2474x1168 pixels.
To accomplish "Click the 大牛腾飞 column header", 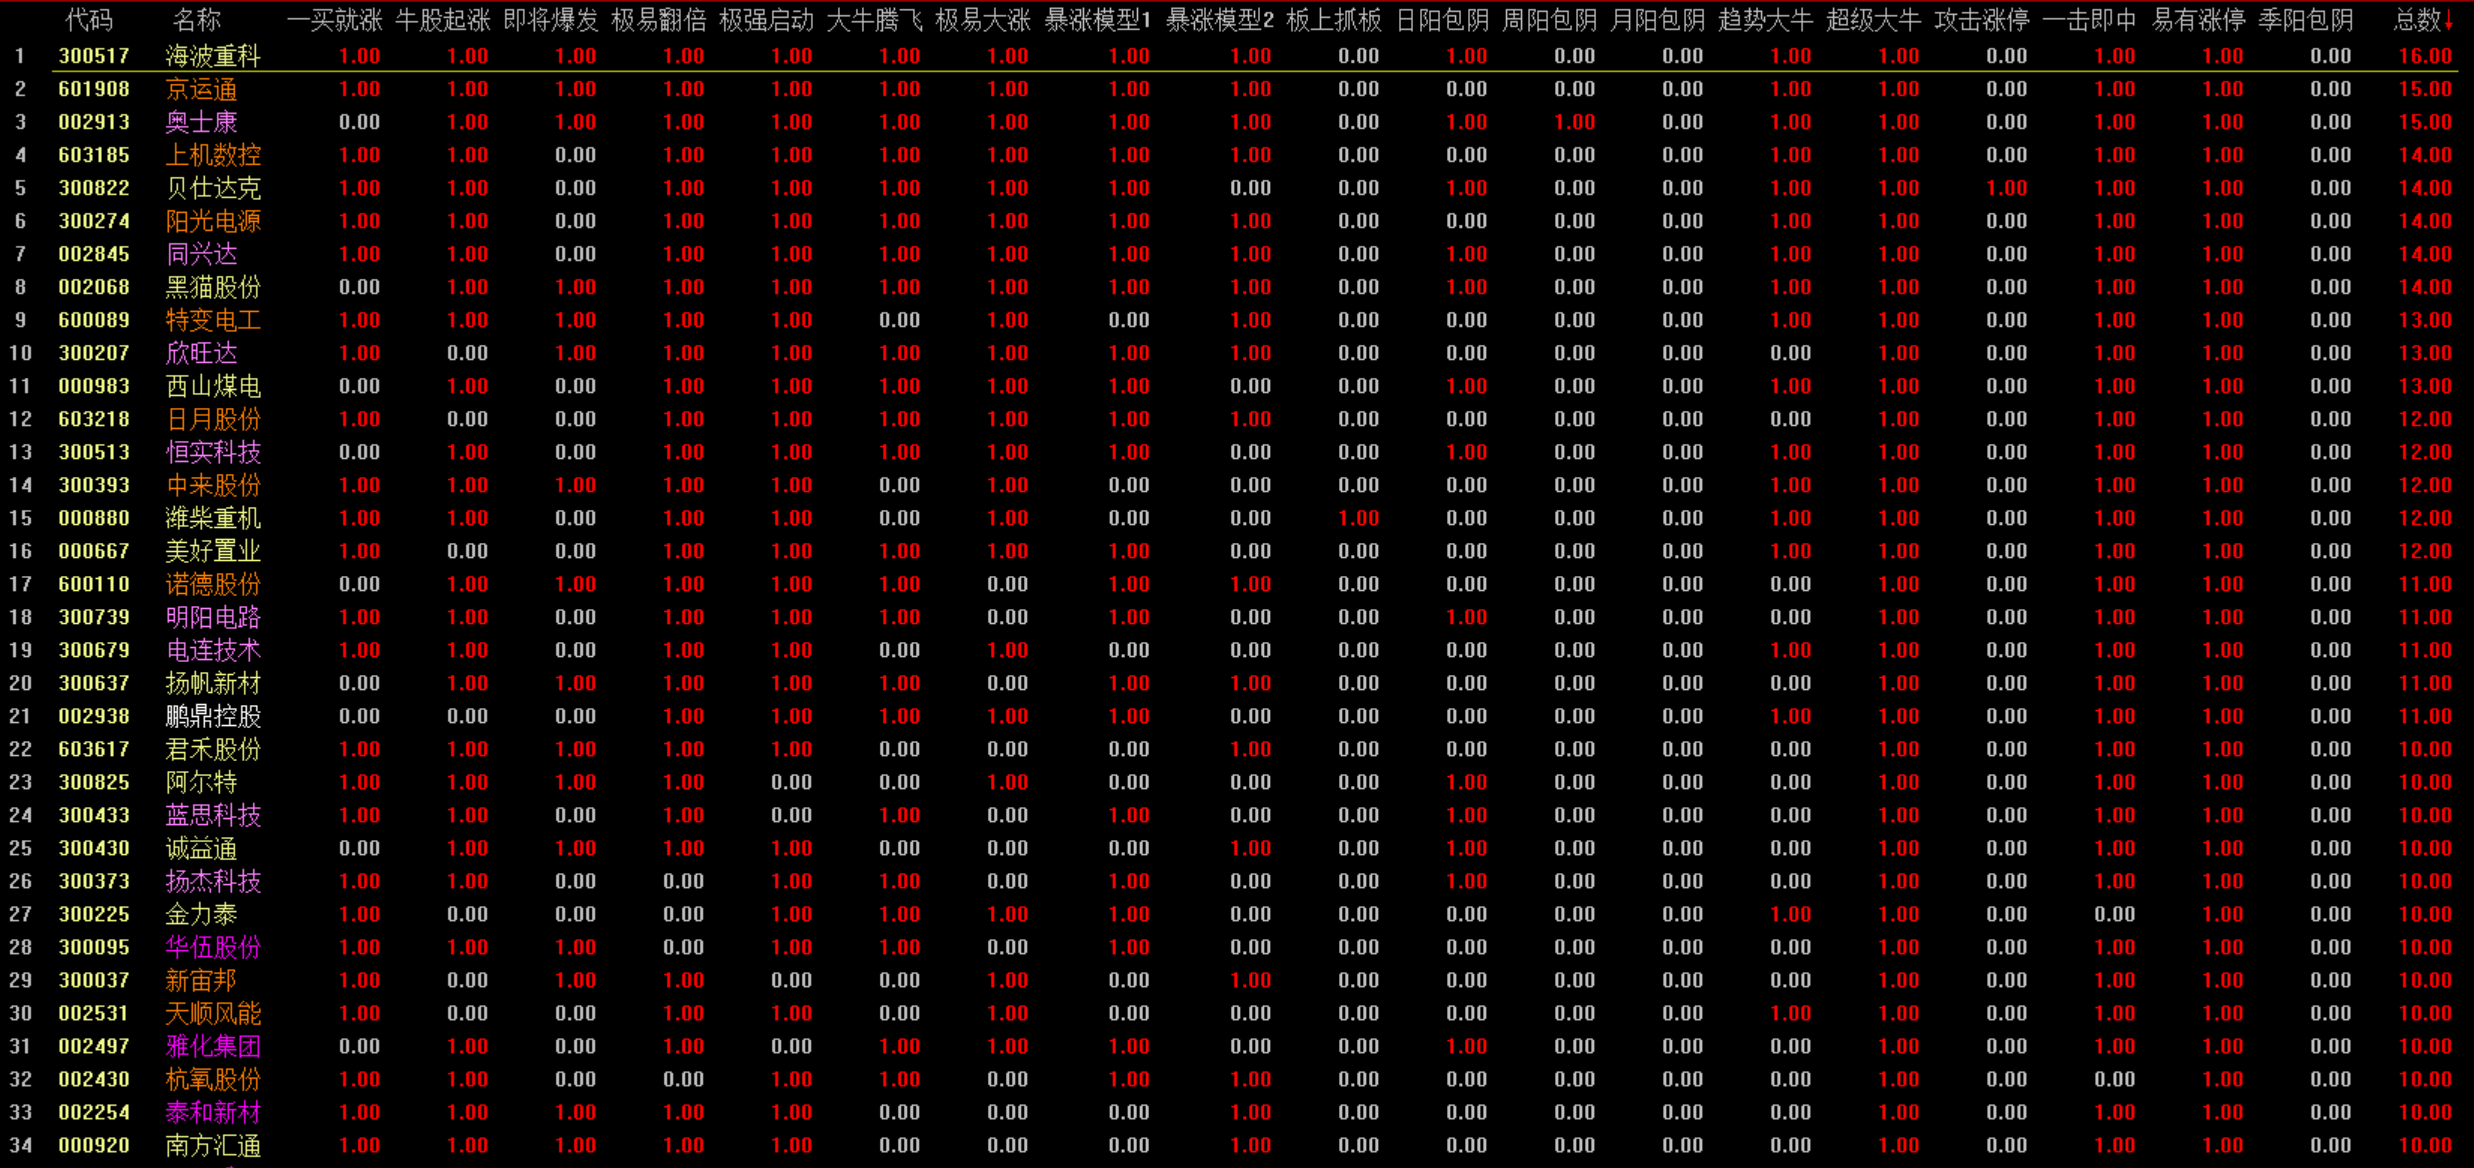I will tap(874, 20).
